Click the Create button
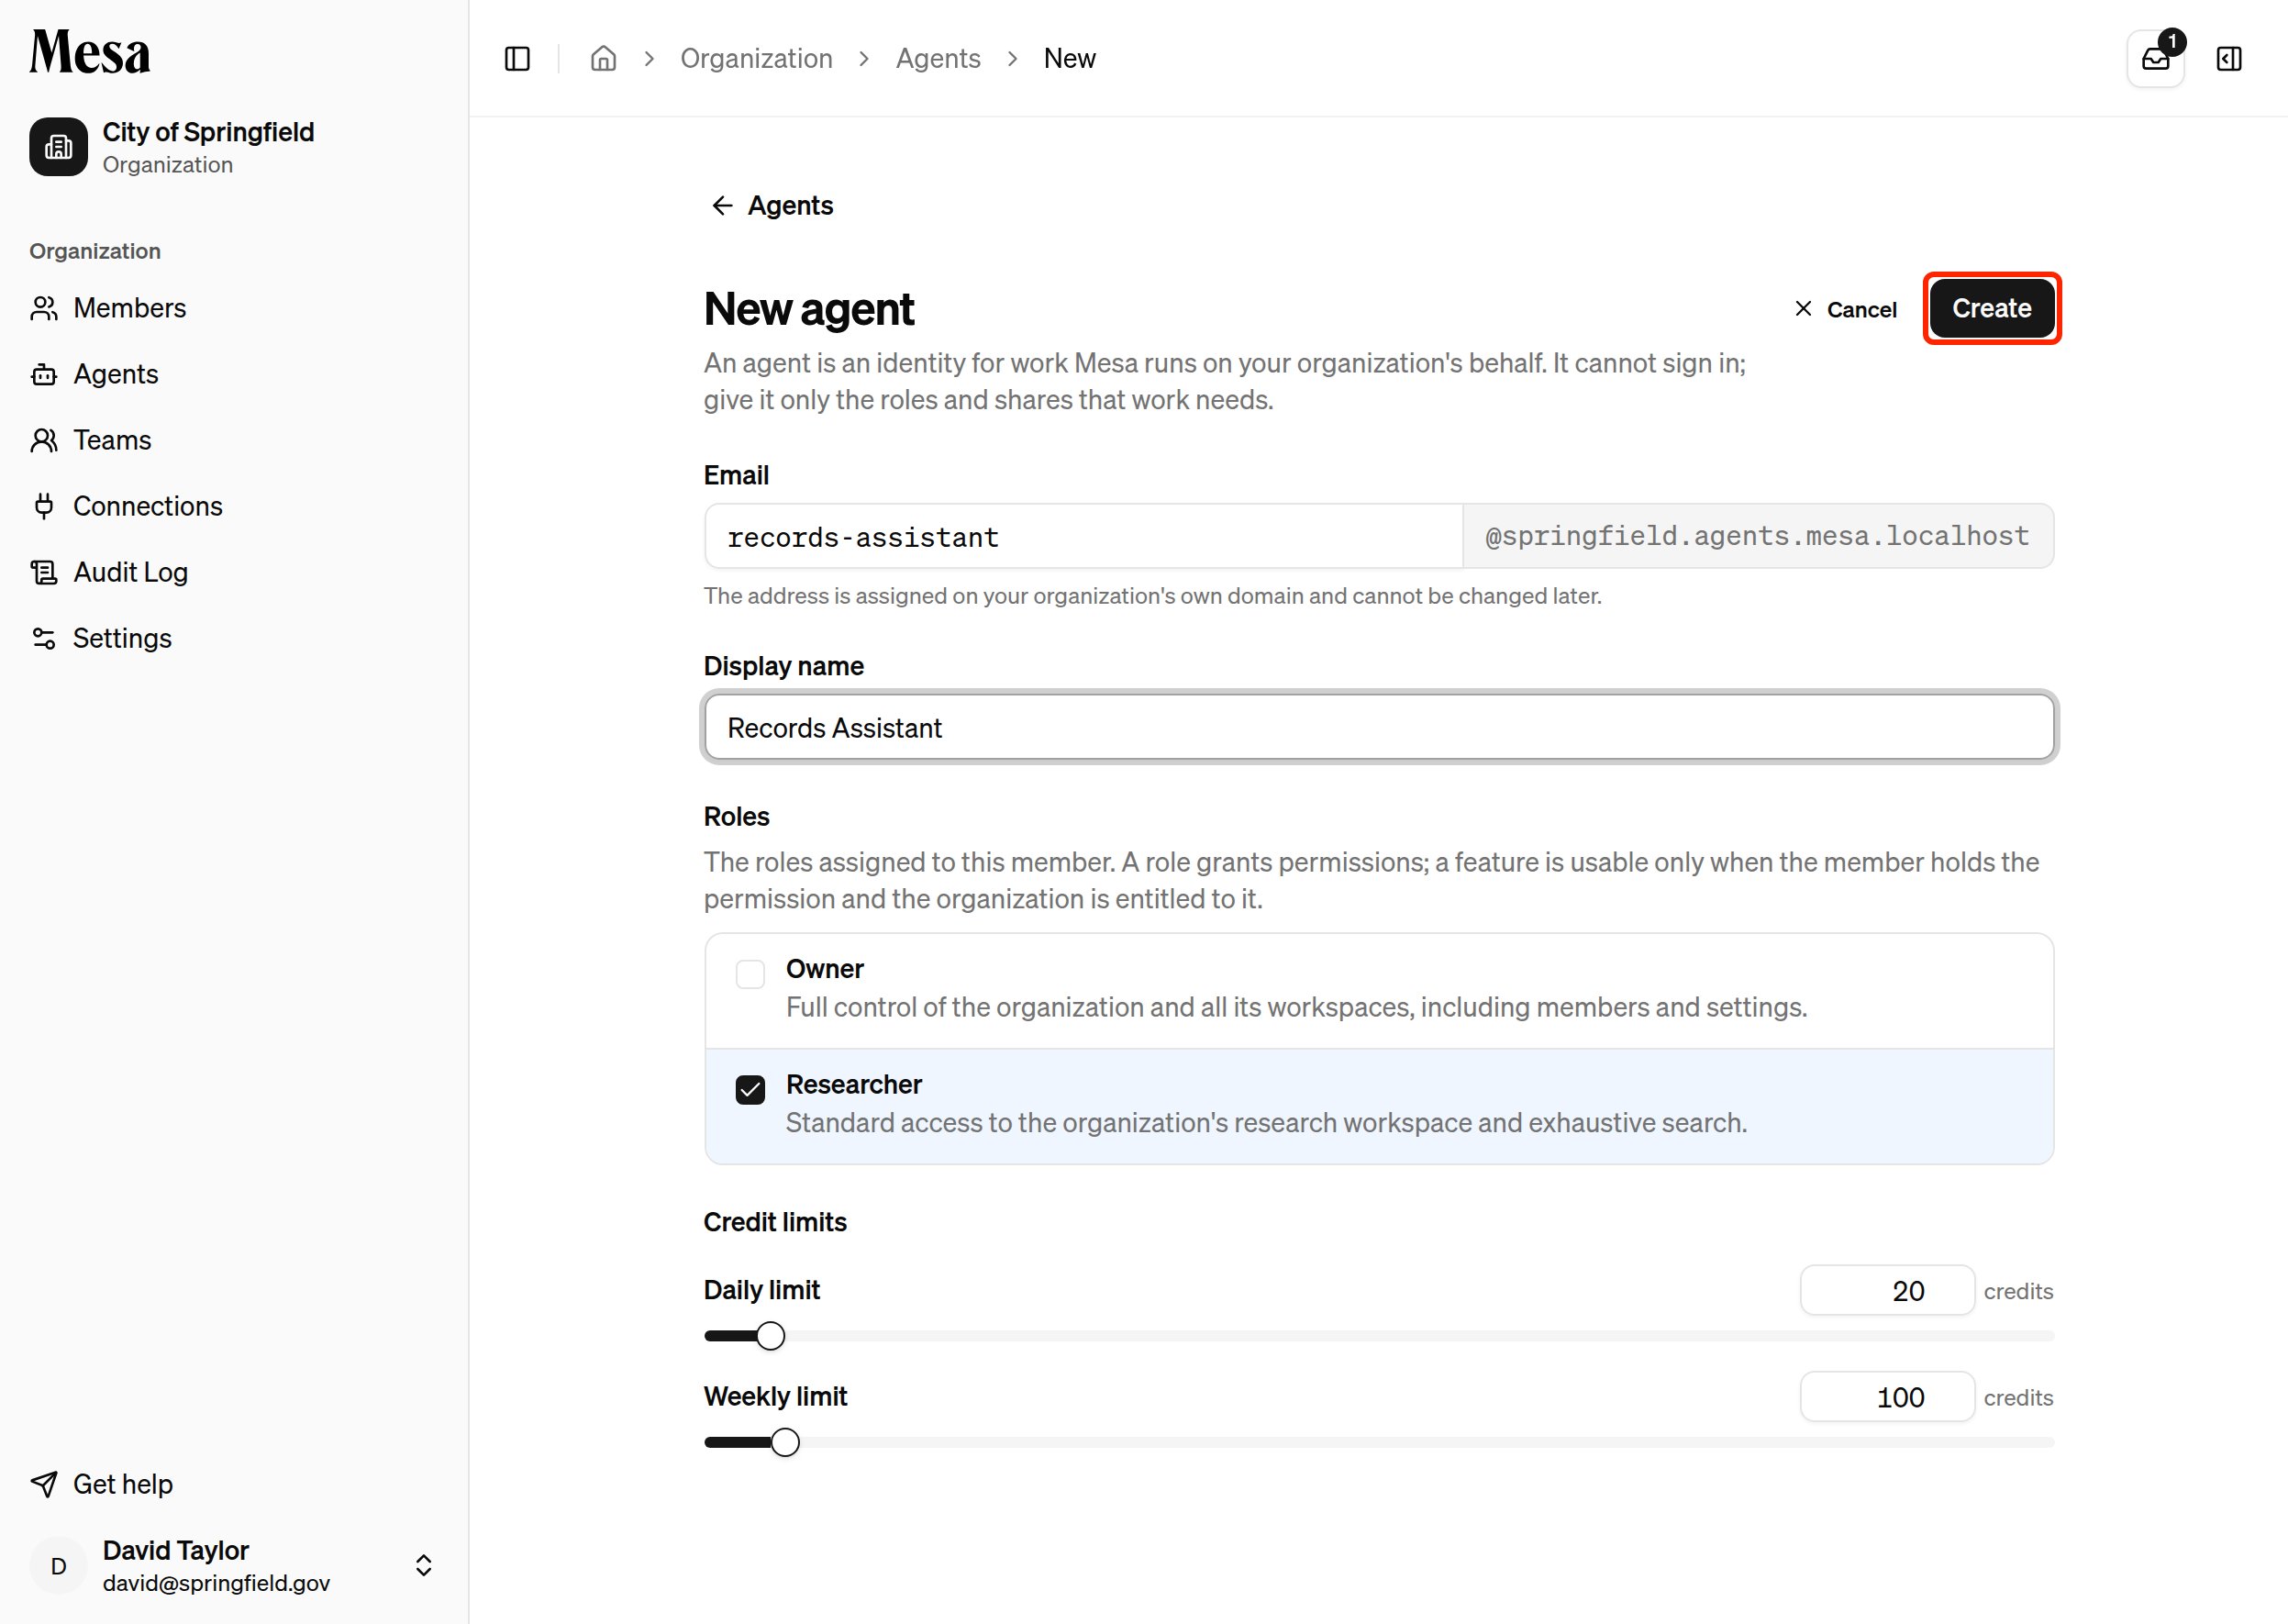The height and width of the screenshot is (1624, 2288). tap(1991, 309)
